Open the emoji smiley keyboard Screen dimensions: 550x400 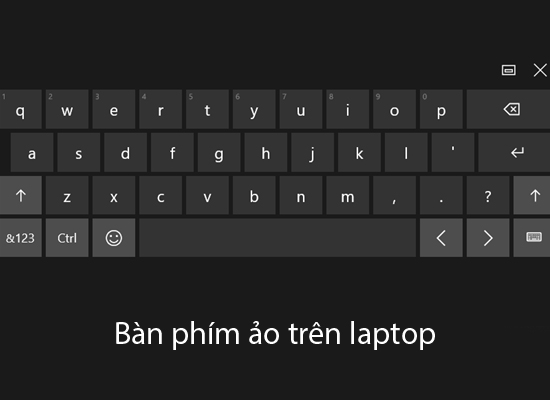click(x=114, y=238)
